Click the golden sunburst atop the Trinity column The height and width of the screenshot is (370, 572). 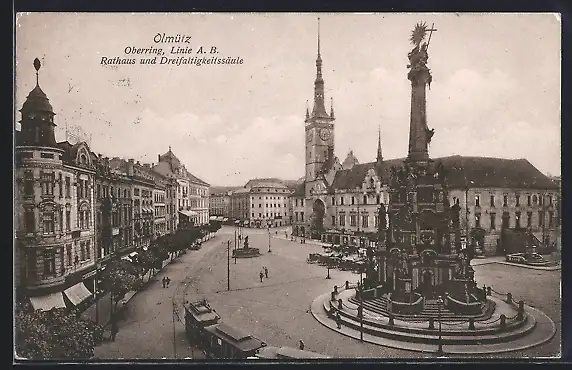[419, 33]
